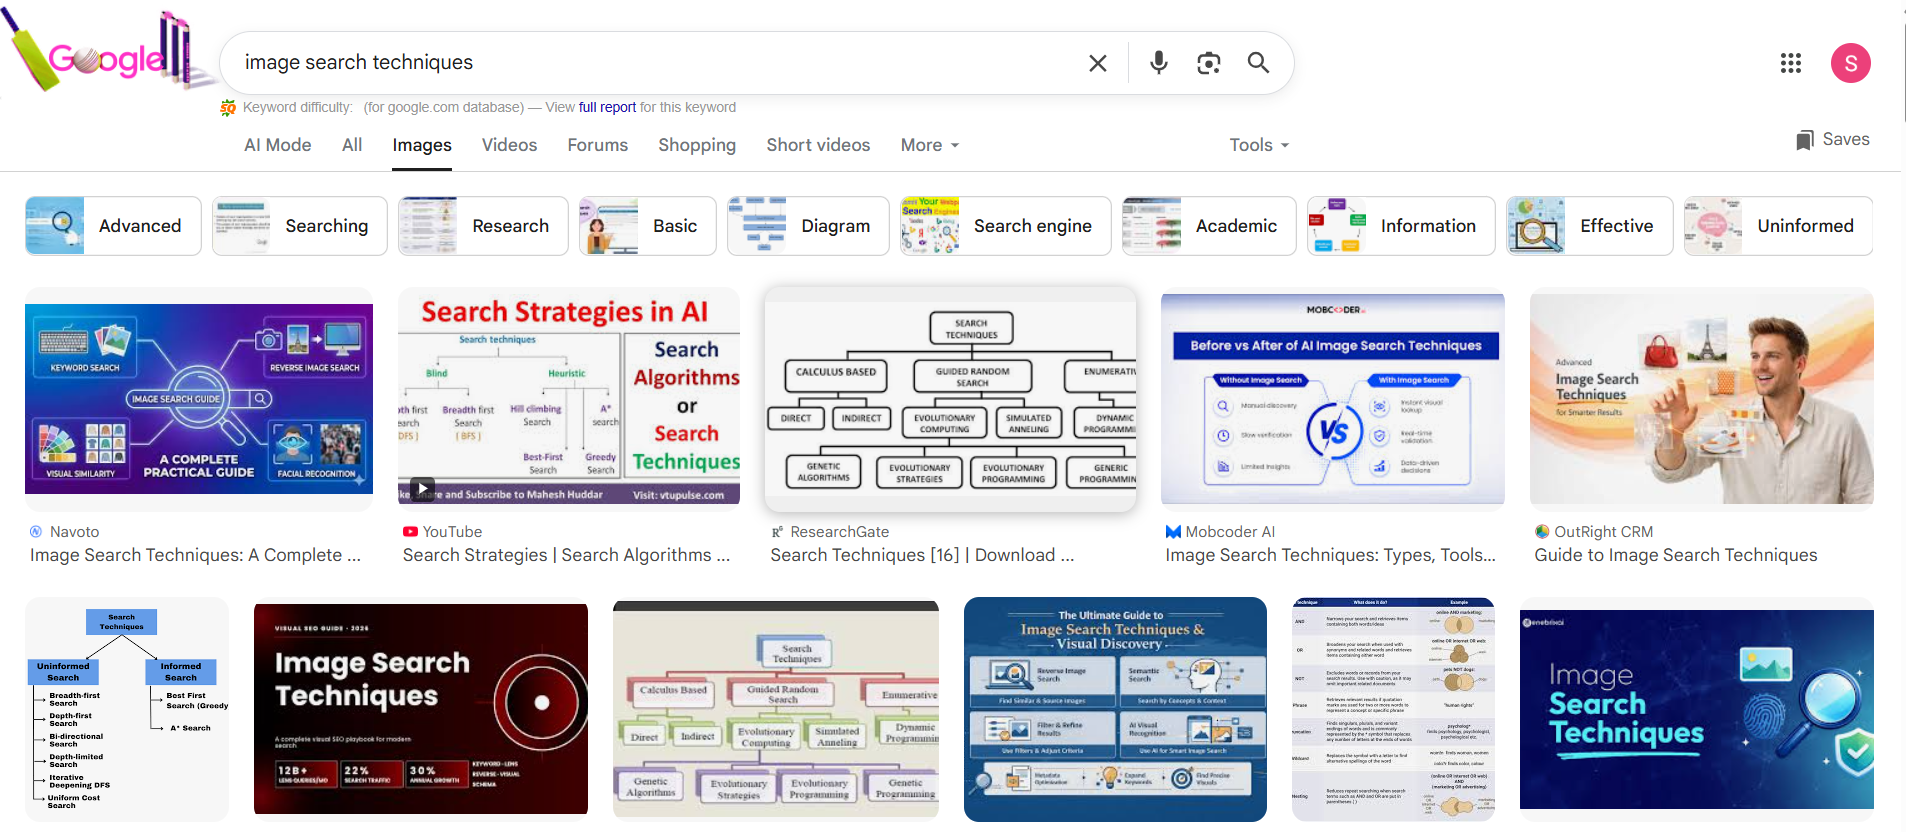Filter images by Basic chip
Screen dimensions: 1906x832
647,226
